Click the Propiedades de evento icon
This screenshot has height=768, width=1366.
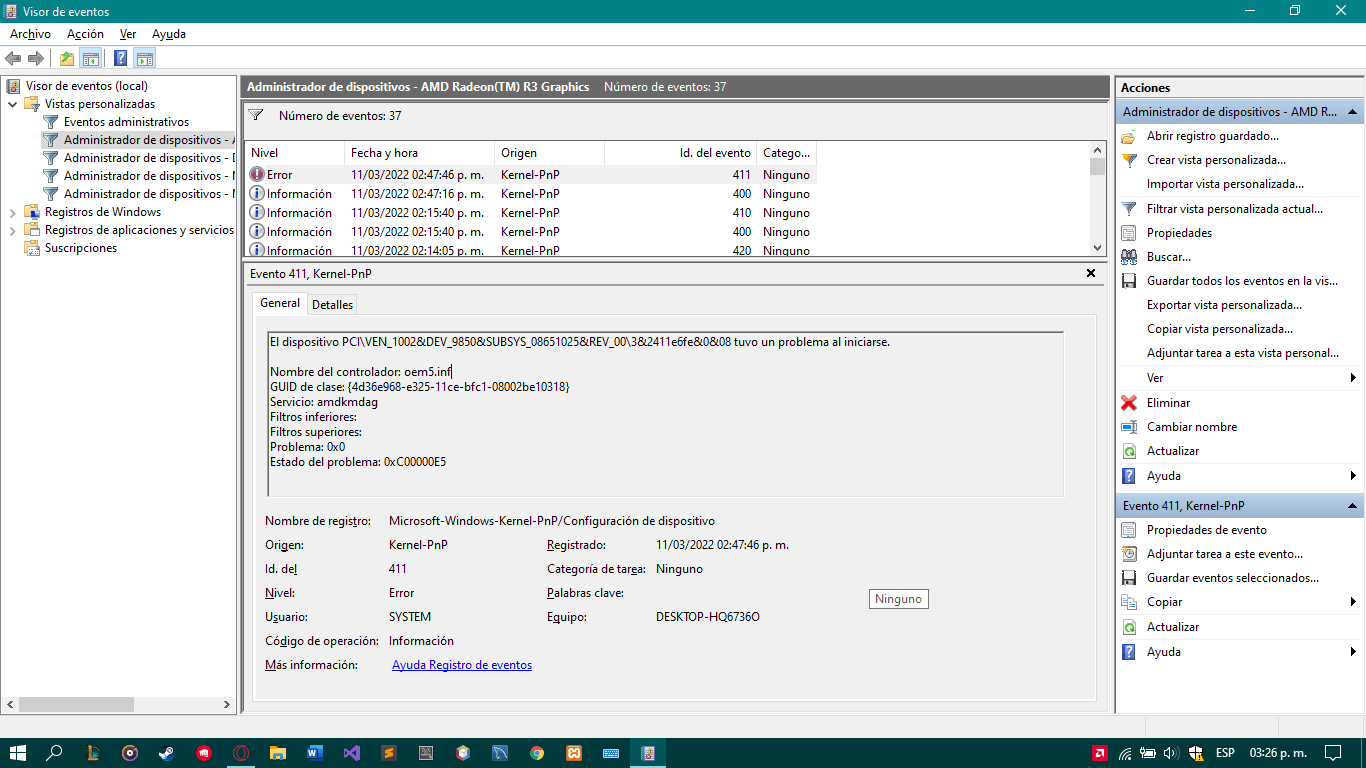click(1129, 530)
